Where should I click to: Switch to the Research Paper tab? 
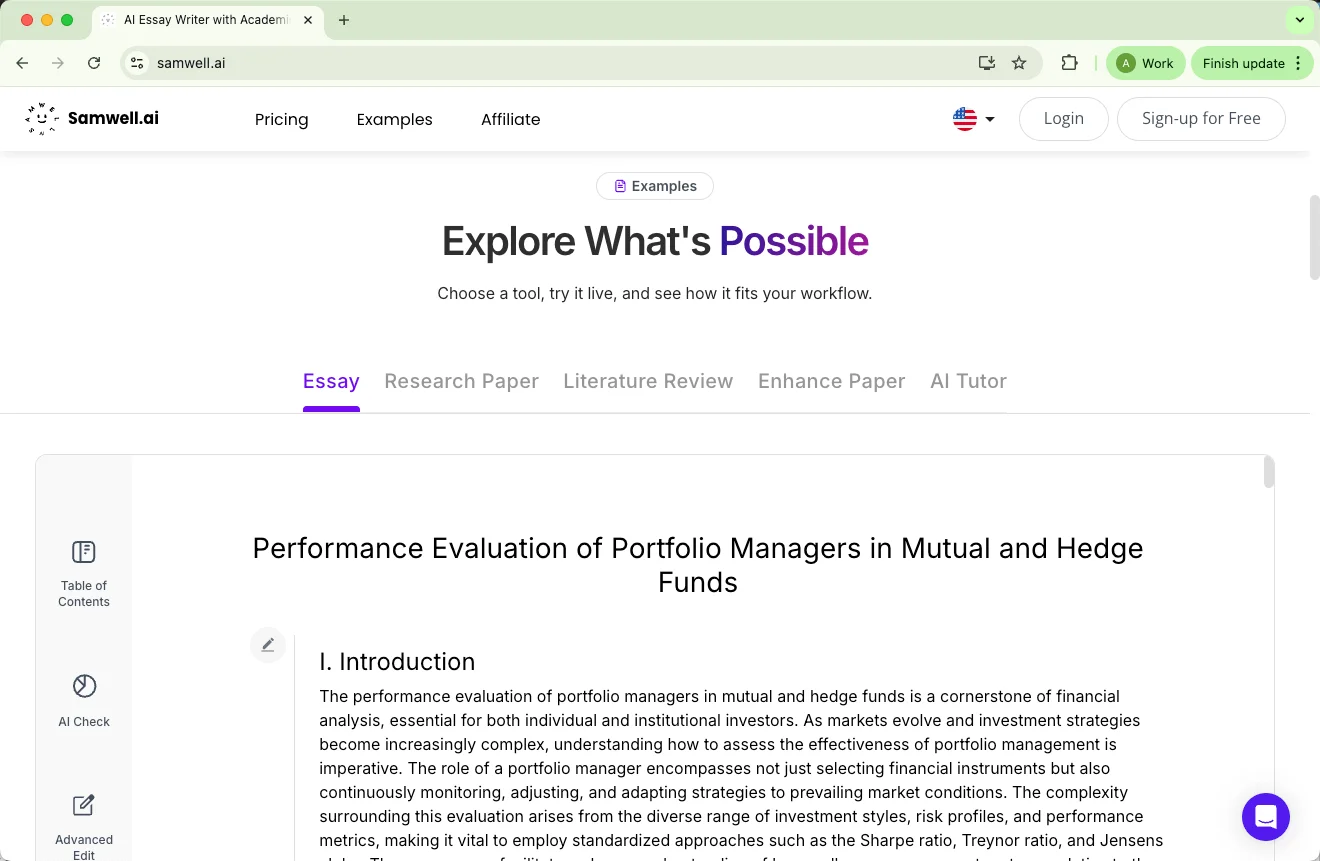pos(461,381)
